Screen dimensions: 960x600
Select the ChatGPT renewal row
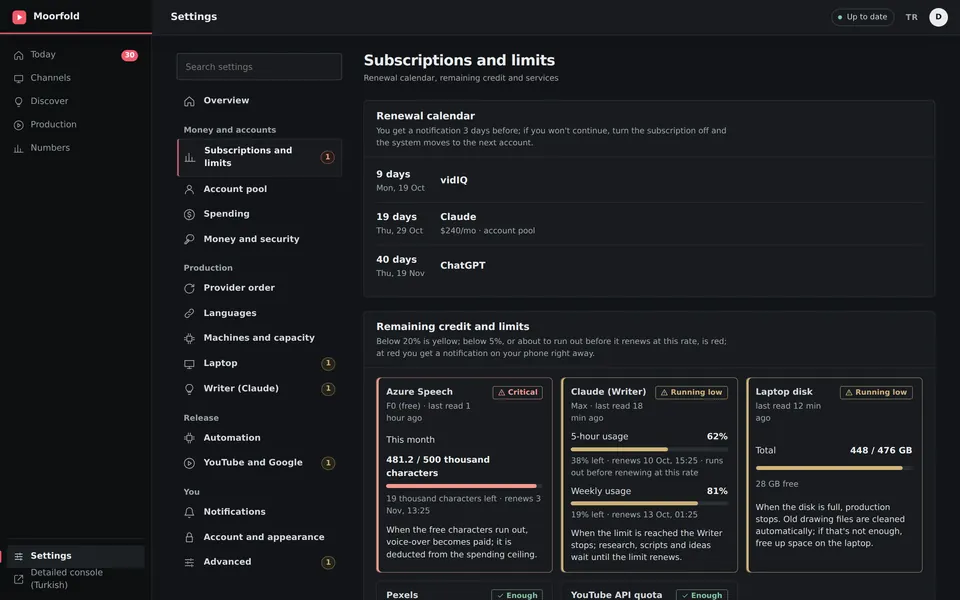point(649,266)
